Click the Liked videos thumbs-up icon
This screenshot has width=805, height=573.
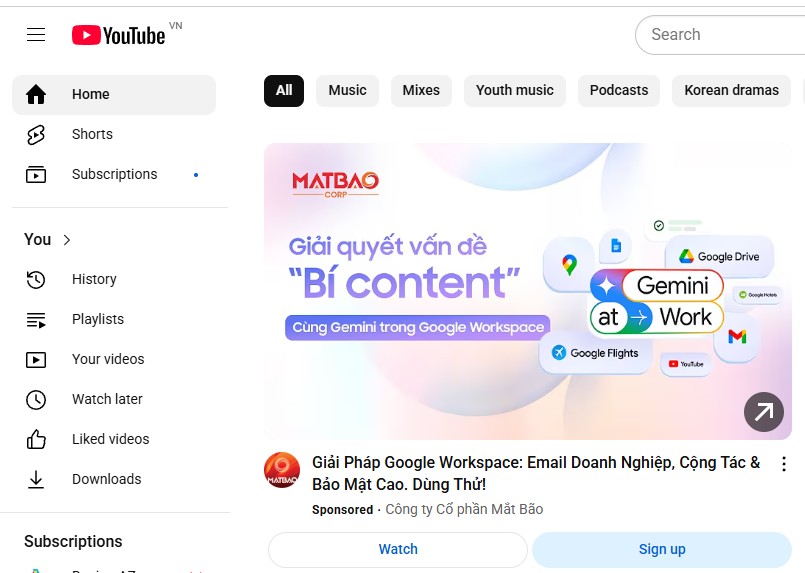(x=36, y=440)
